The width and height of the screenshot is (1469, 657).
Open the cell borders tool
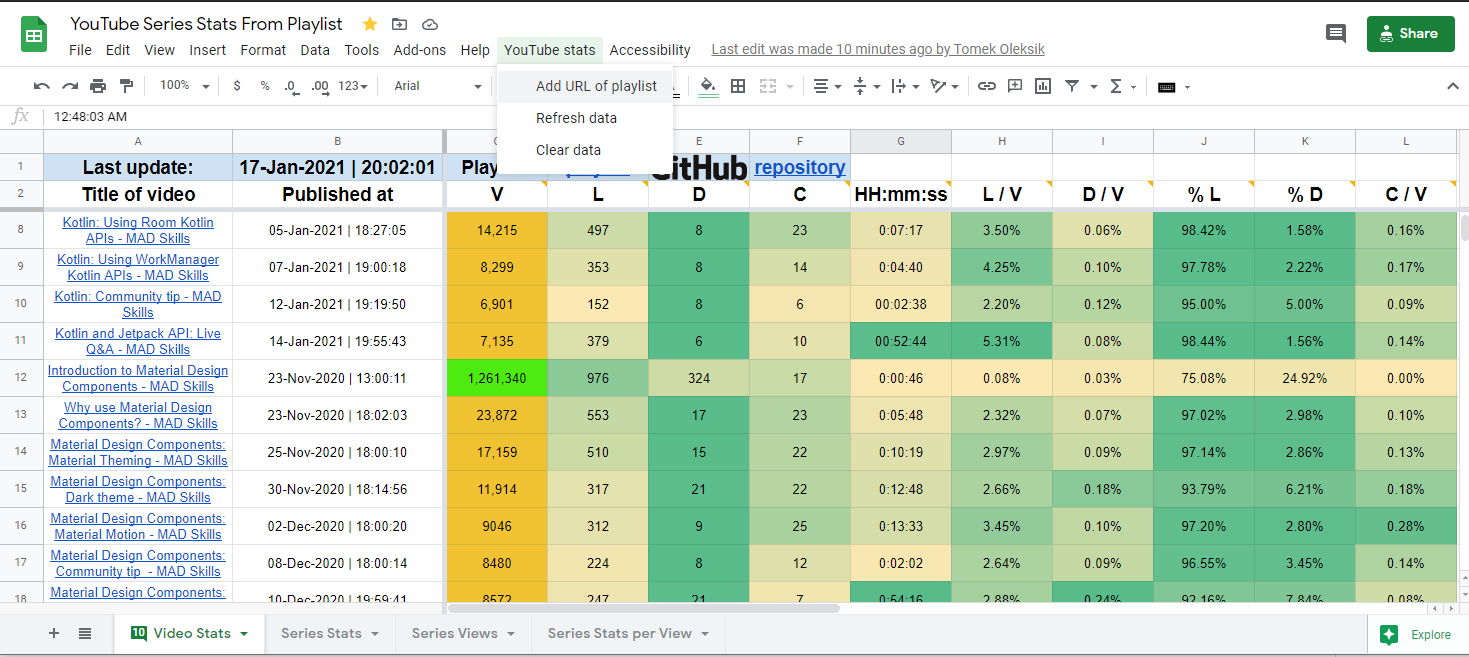click(x=738, y=86)
